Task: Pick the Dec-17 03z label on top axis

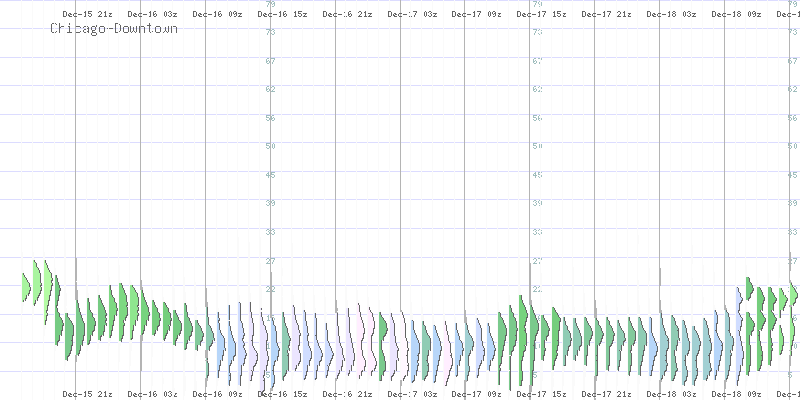Action: (x=412, y=15)
